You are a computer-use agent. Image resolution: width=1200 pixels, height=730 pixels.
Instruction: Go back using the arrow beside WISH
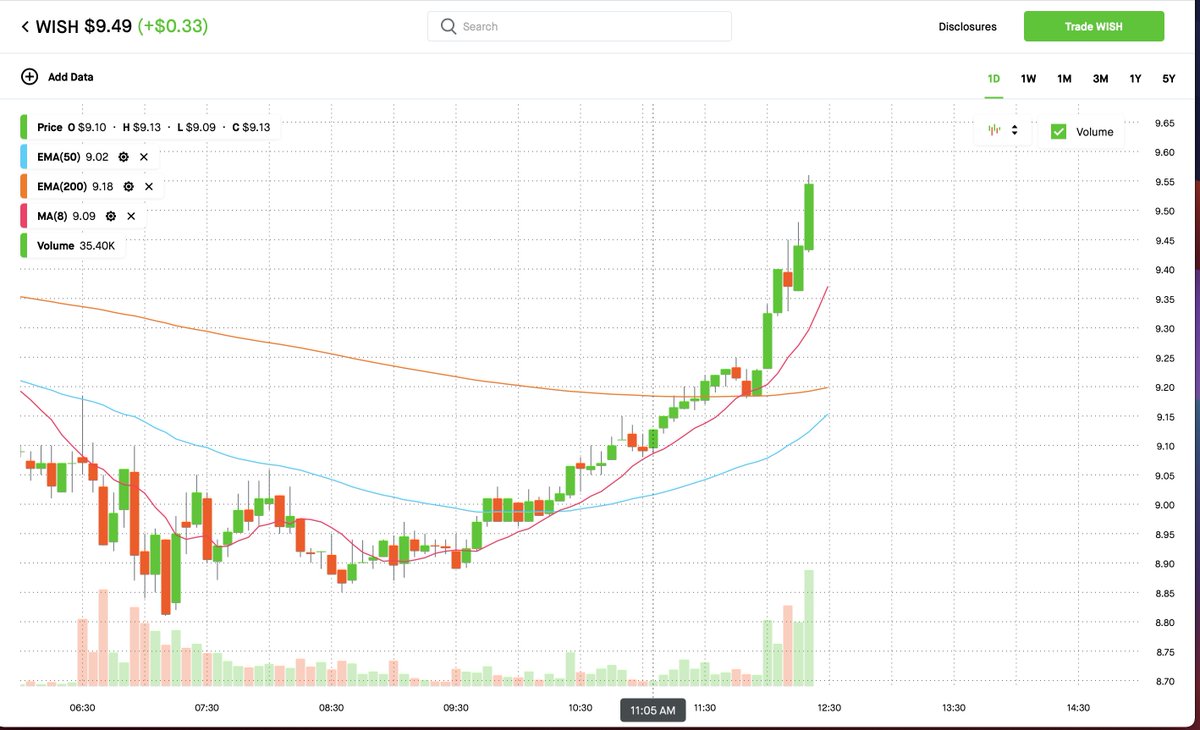(25, 27)
